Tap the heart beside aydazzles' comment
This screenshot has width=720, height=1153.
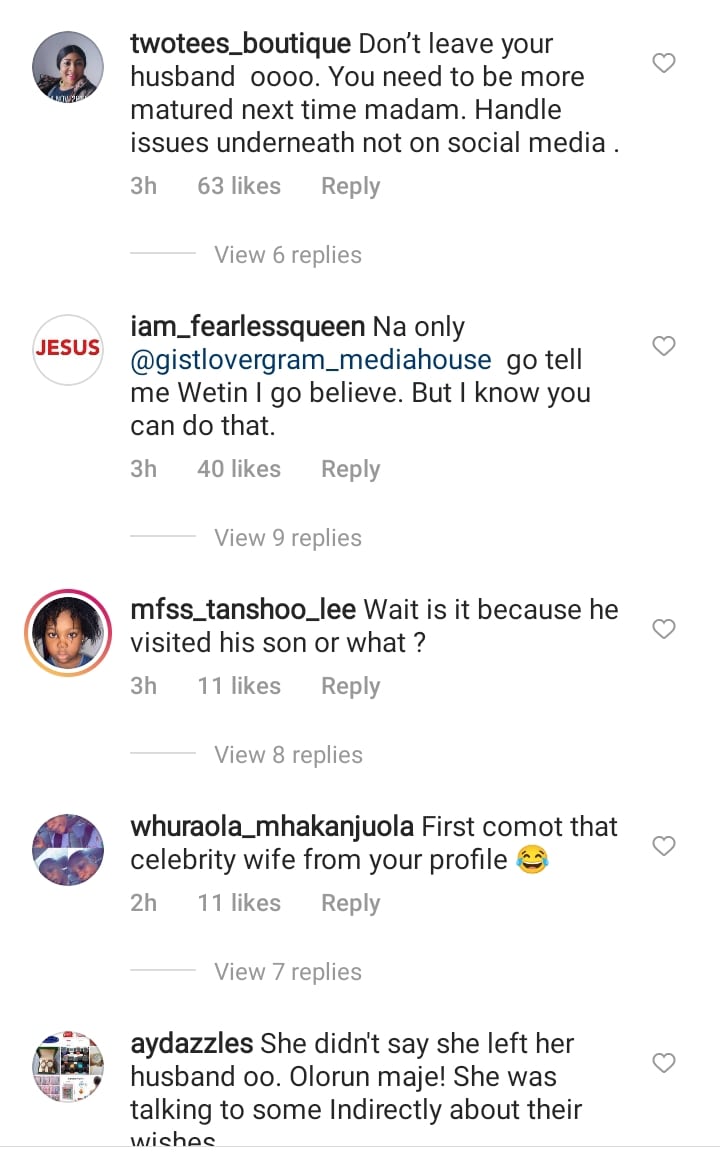click(x=664, y=1063)
